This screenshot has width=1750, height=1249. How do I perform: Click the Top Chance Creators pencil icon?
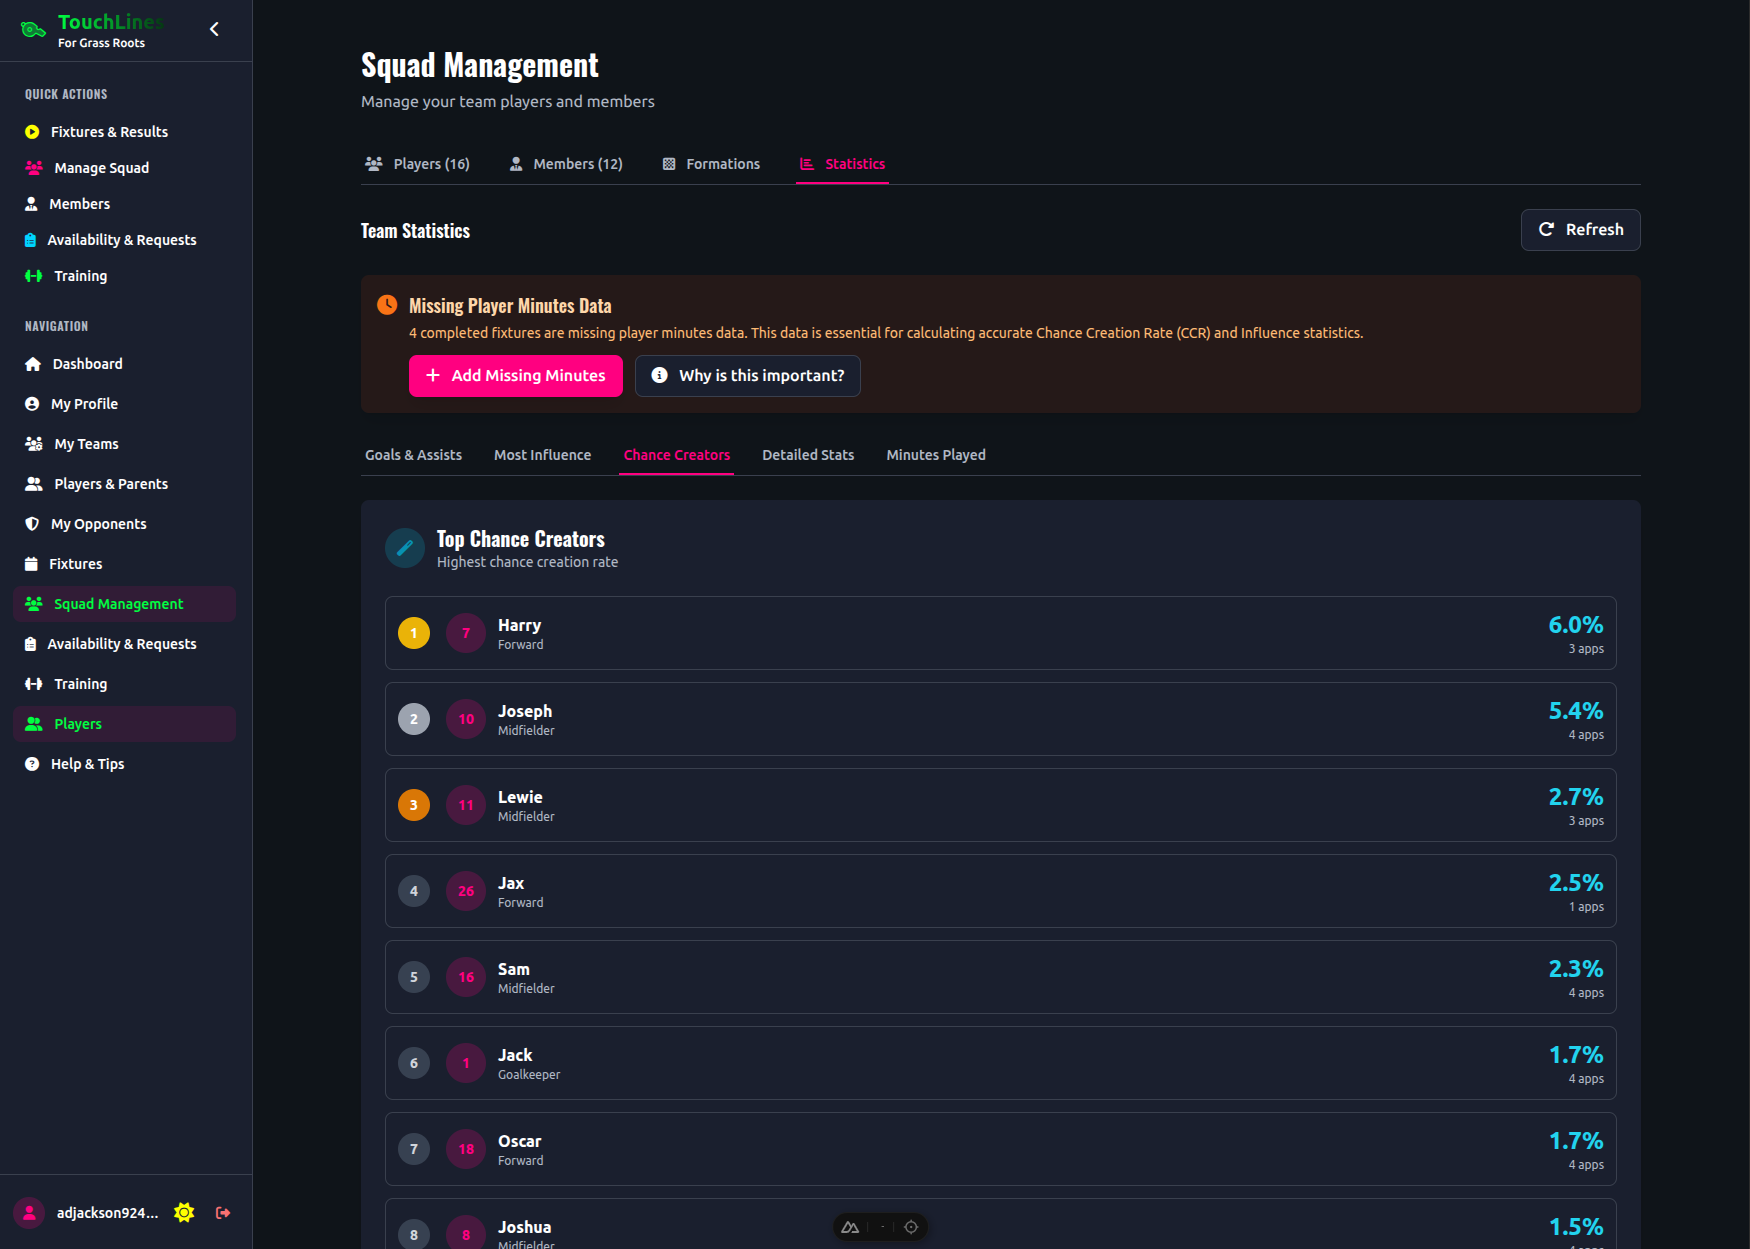(x=405, y=548)
